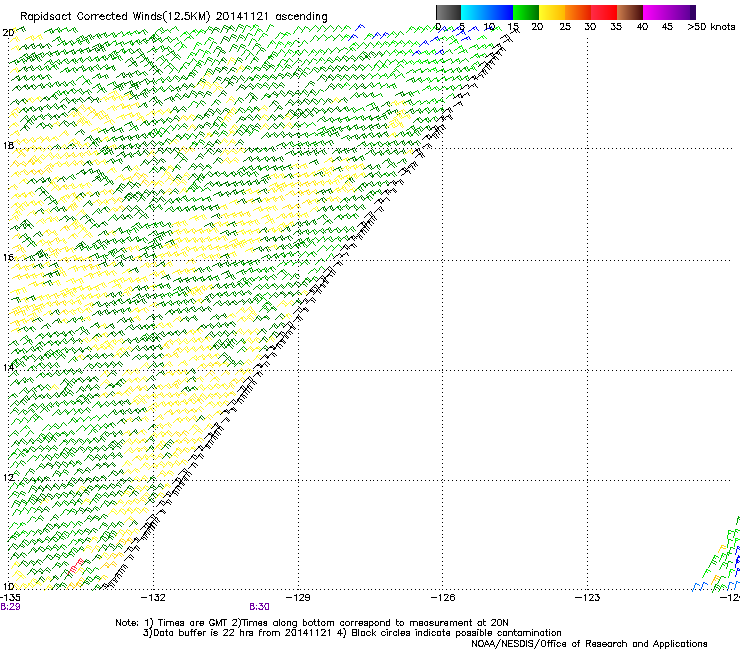This screenshot has height=650, width=740.
Task: Click the purple '8:29' time stamp
Action: (10, 607)
